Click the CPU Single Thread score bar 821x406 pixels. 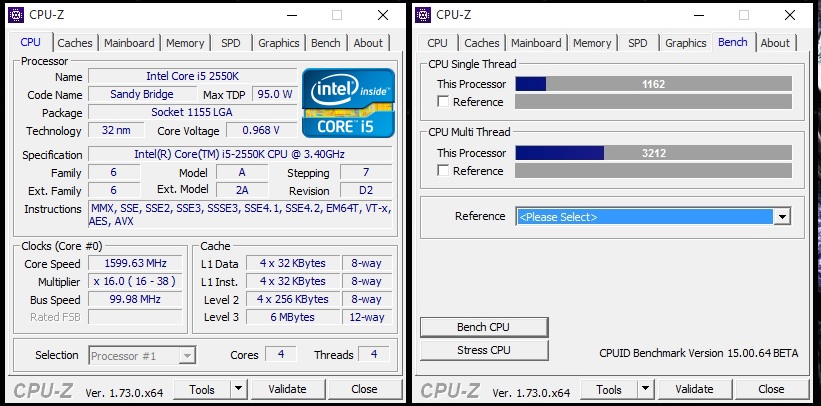pyautogui.click(x=653, y=84)
